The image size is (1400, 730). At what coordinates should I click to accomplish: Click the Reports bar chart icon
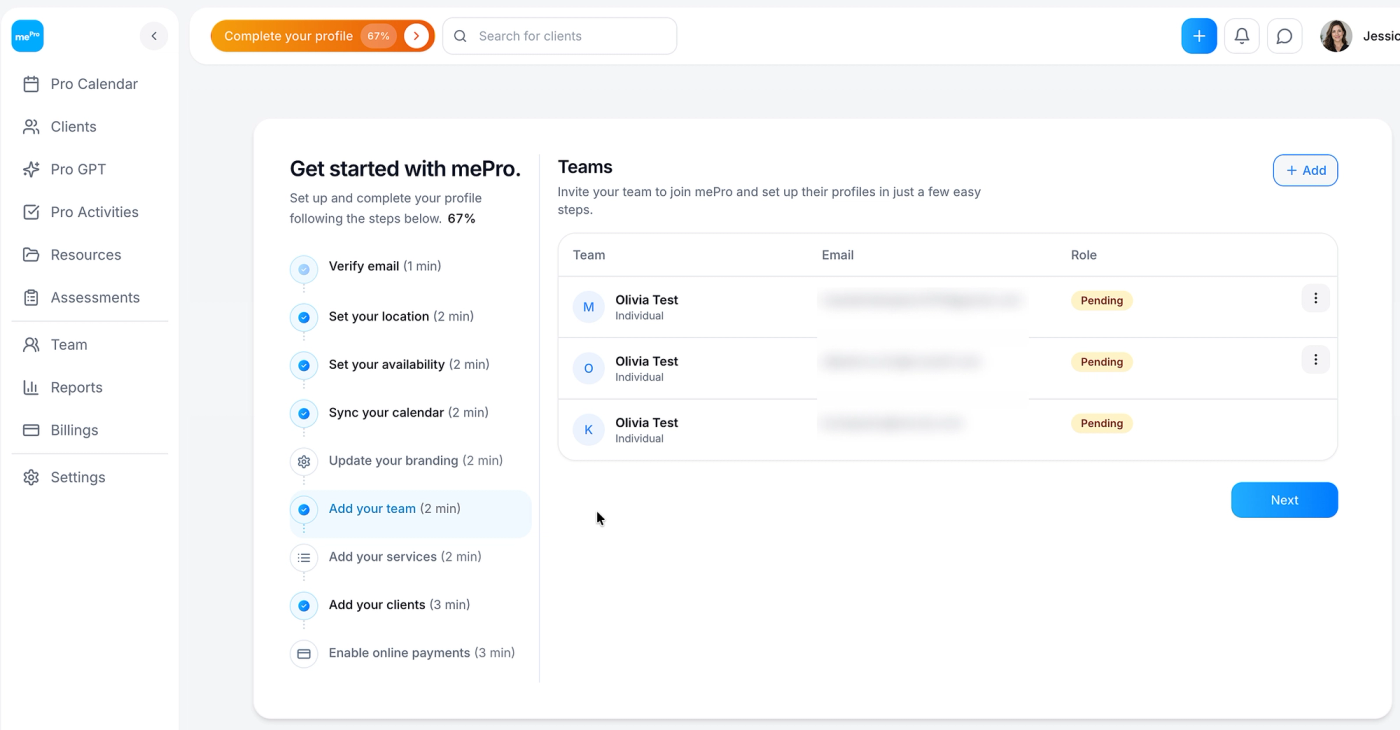[31, 388]
